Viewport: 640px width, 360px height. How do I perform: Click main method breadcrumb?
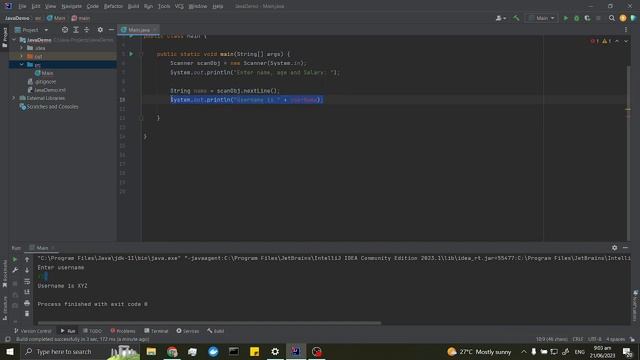[81, 18]
